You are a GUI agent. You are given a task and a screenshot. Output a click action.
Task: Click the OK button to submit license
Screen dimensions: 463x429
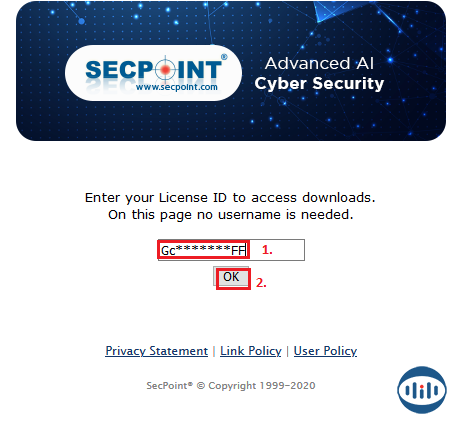click(x=231, y=277)
